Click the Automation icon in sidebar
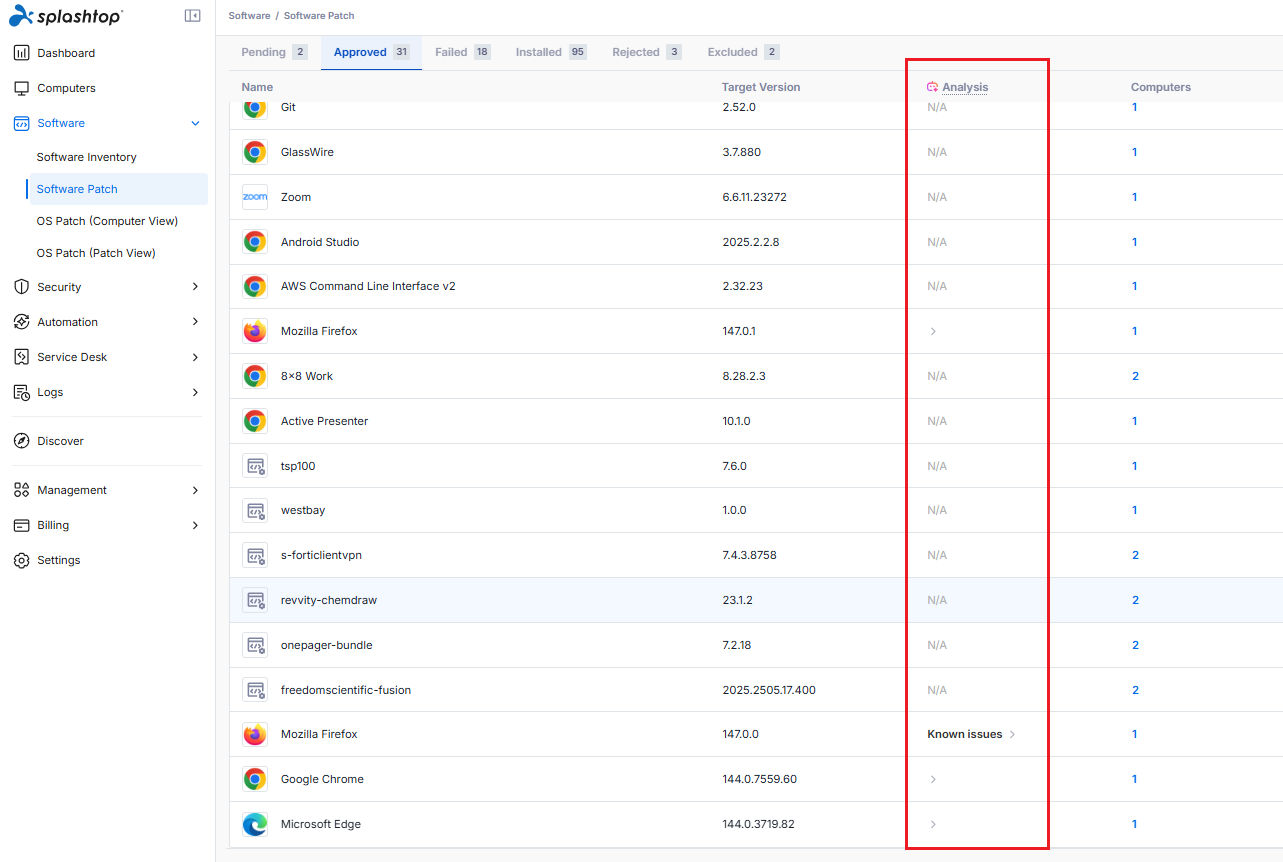Viewport: 1283px width, 862px height. tap(21, 322)
